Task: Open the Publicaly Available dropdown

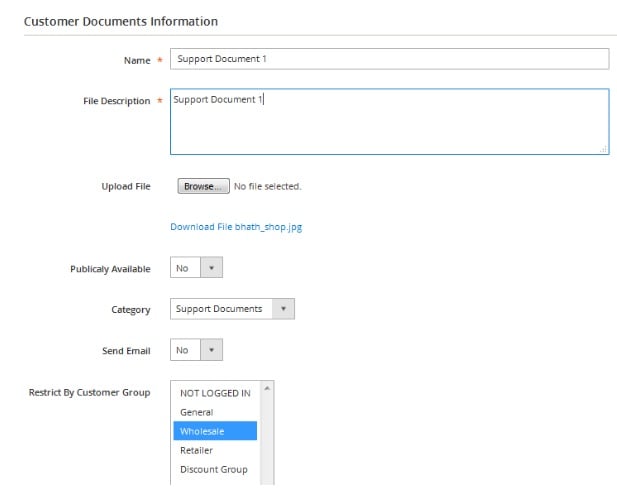Action: pos(196,268)
